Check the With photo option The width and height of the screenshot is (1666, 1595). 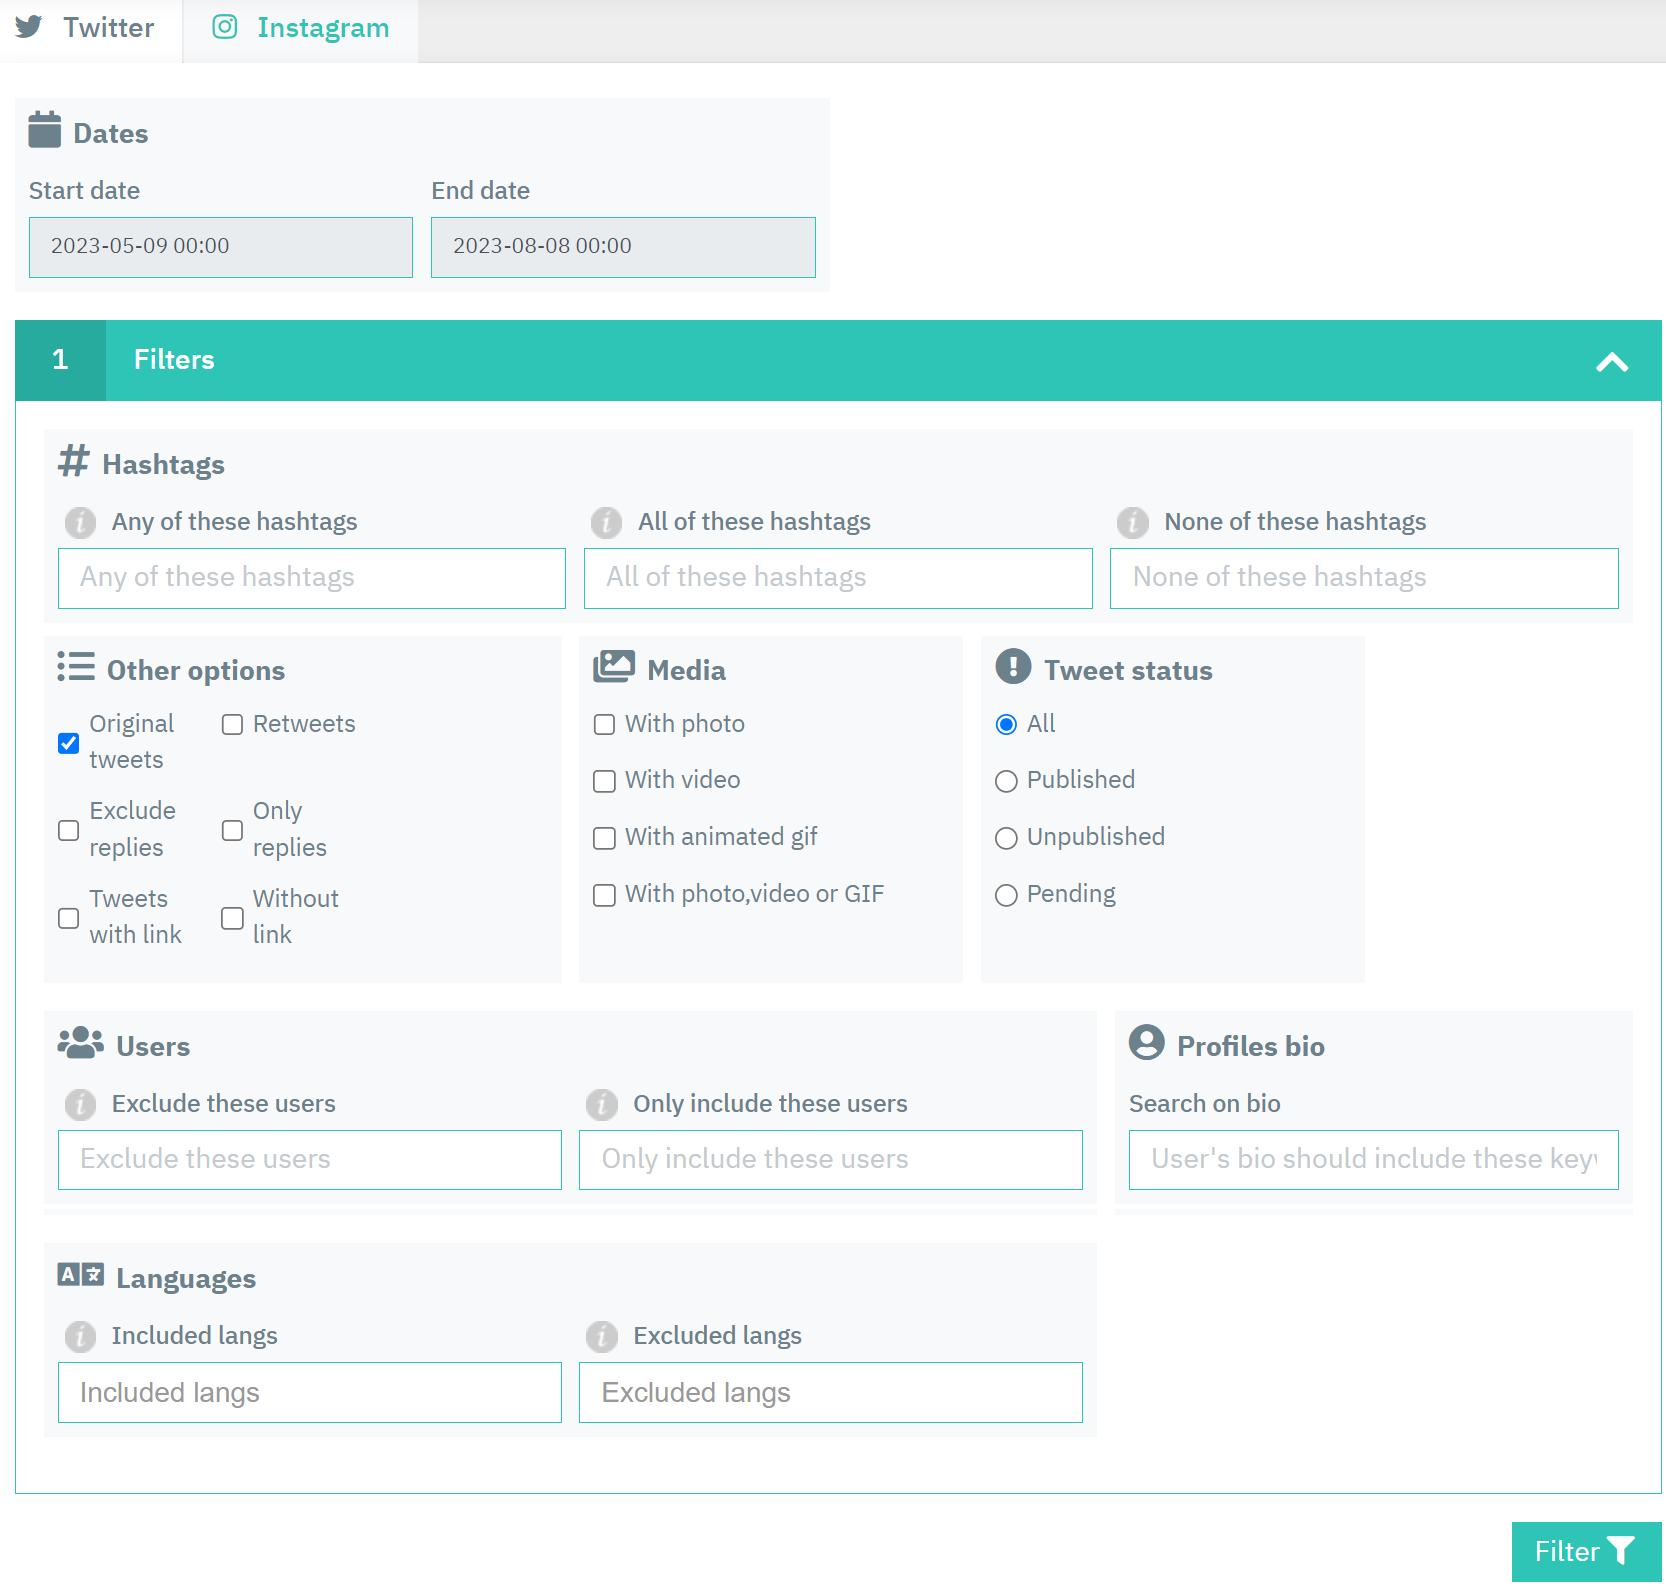(604, 725)
